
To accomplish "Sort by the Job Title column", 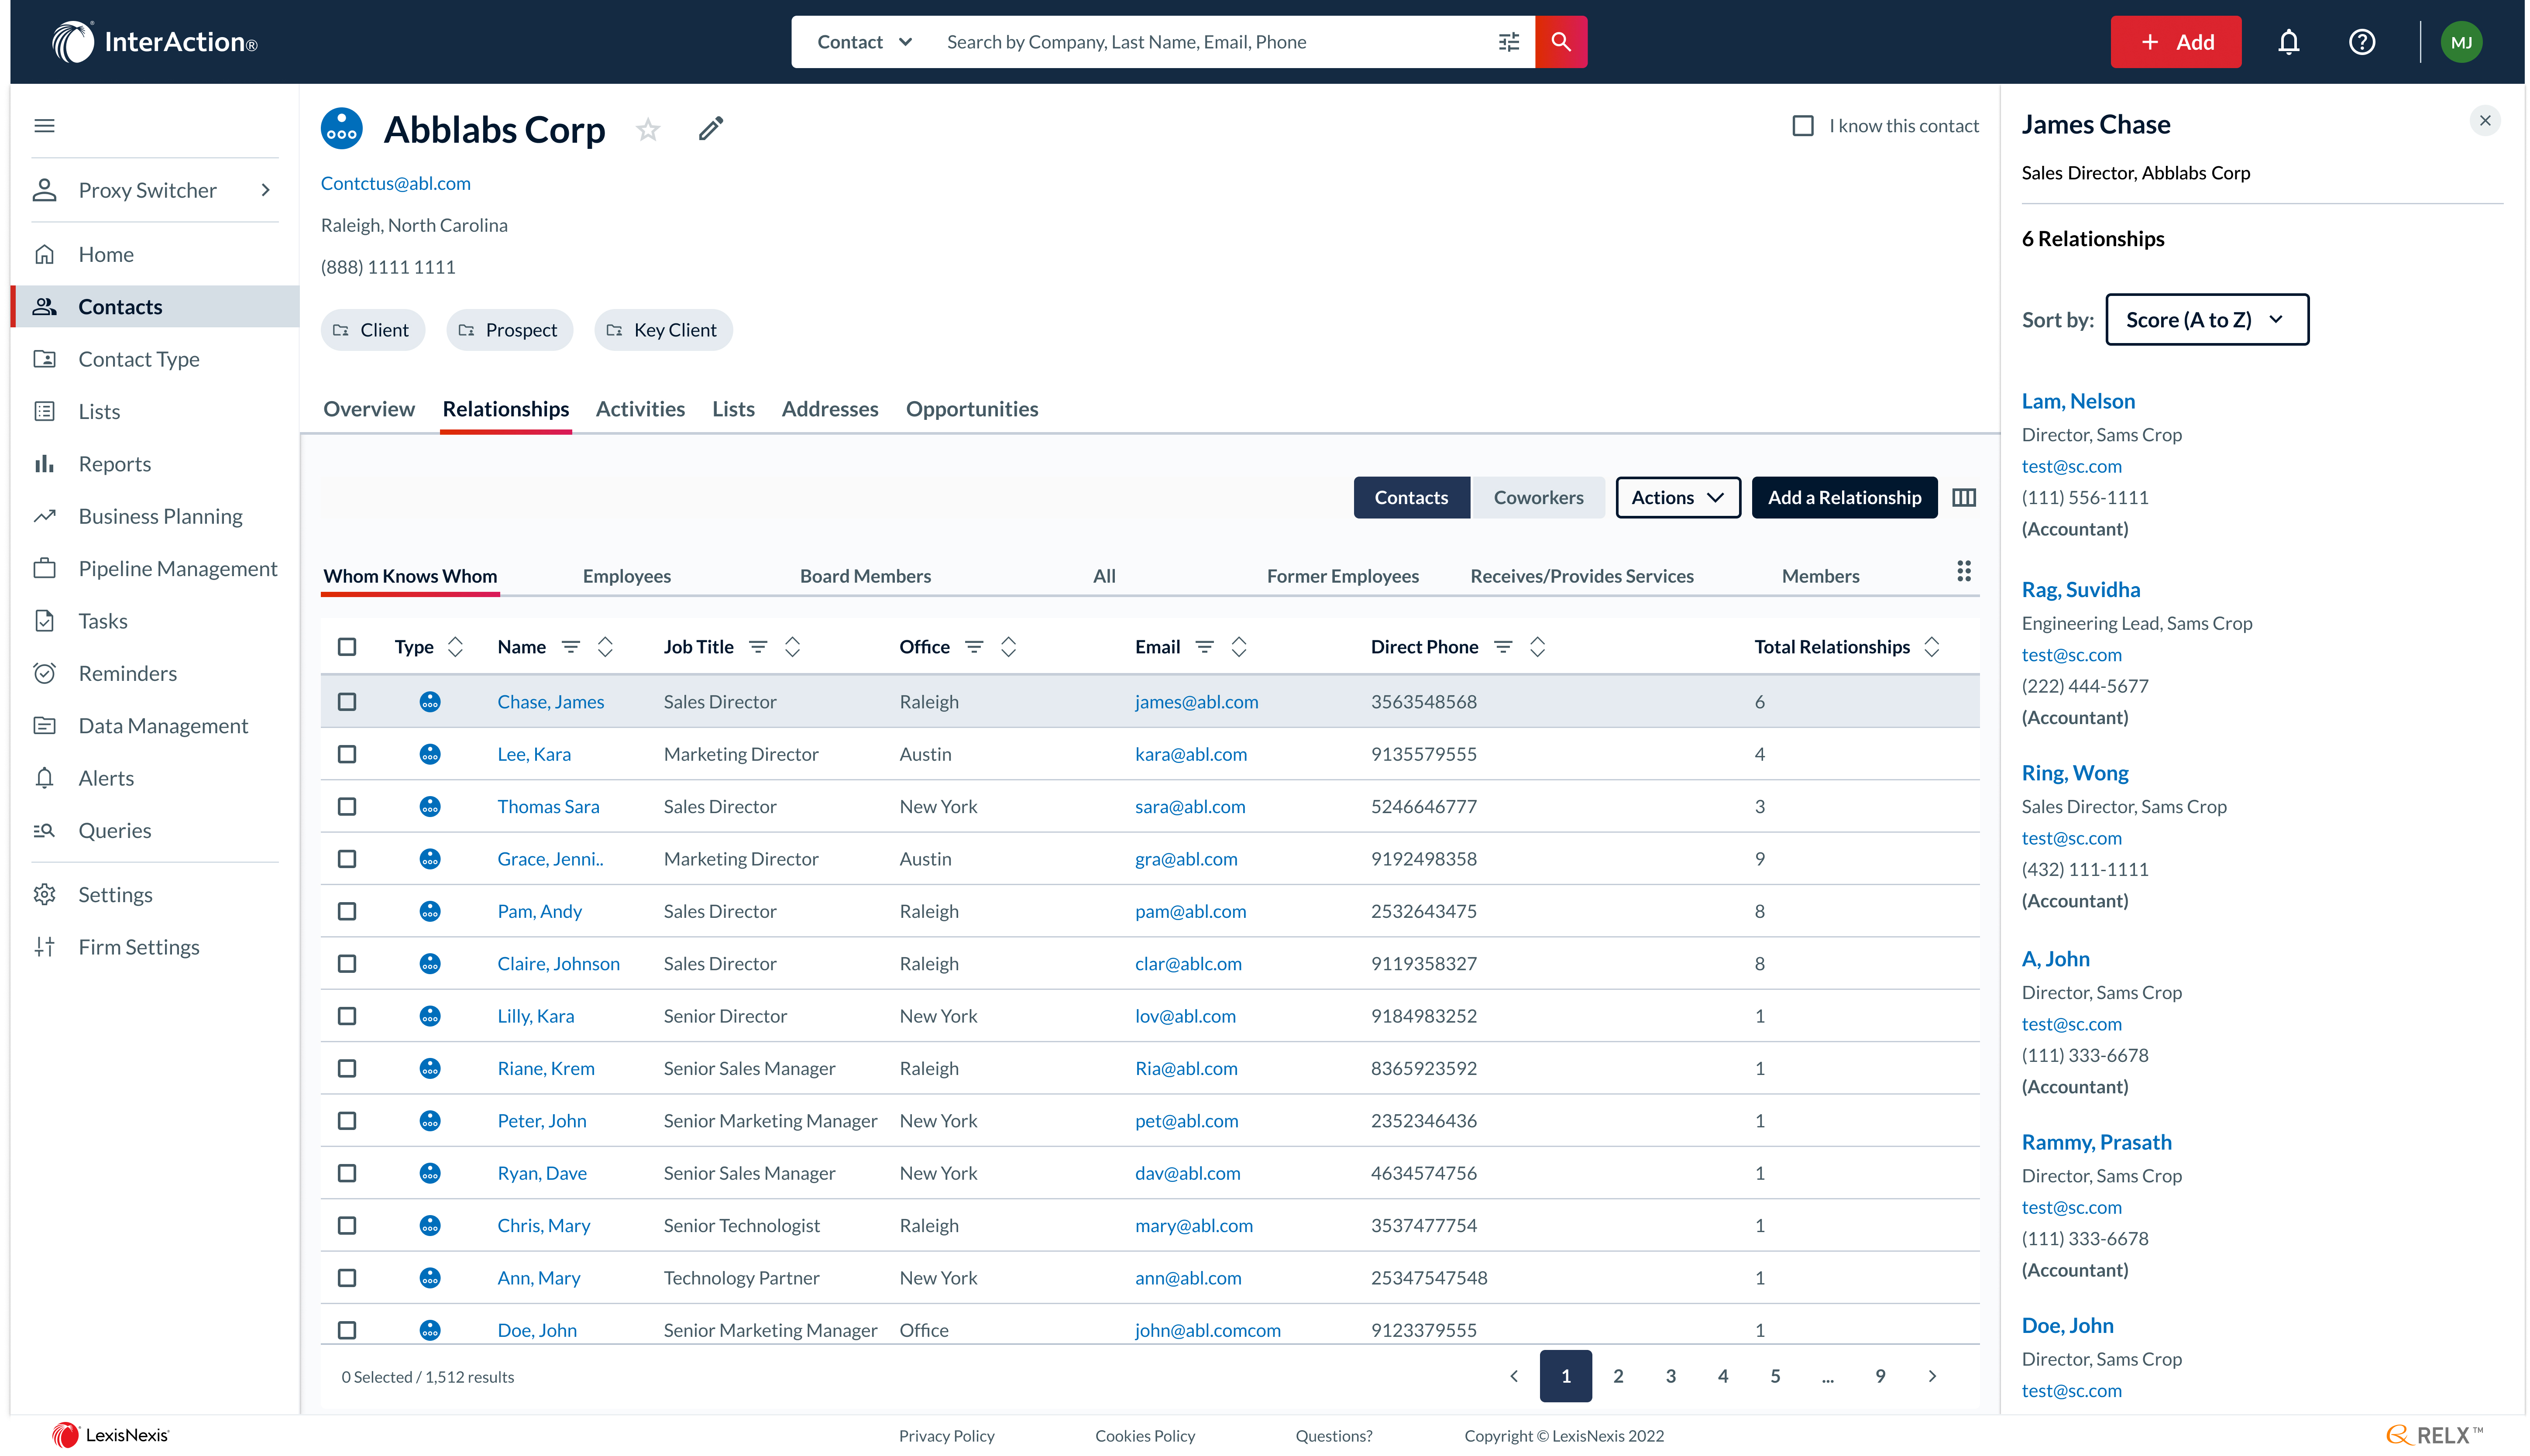I will [792, 647].
